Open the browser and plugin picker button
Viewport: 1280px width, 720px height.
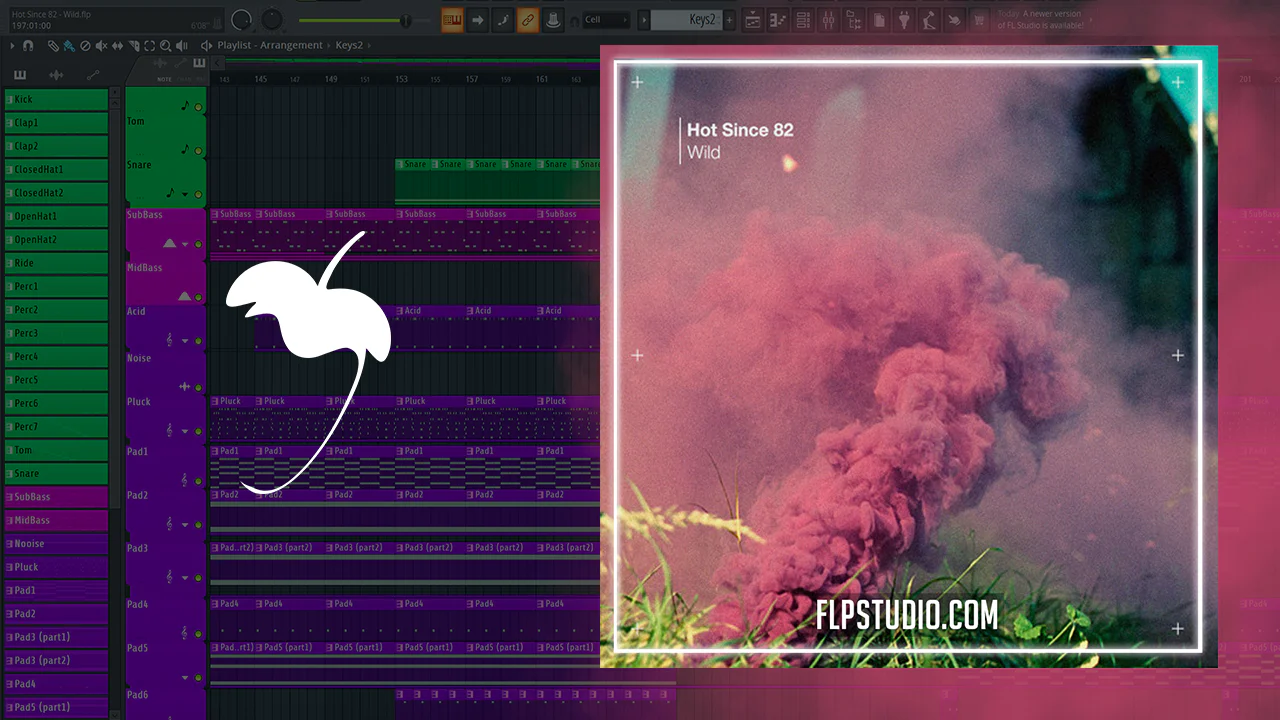tap(853, 20)
